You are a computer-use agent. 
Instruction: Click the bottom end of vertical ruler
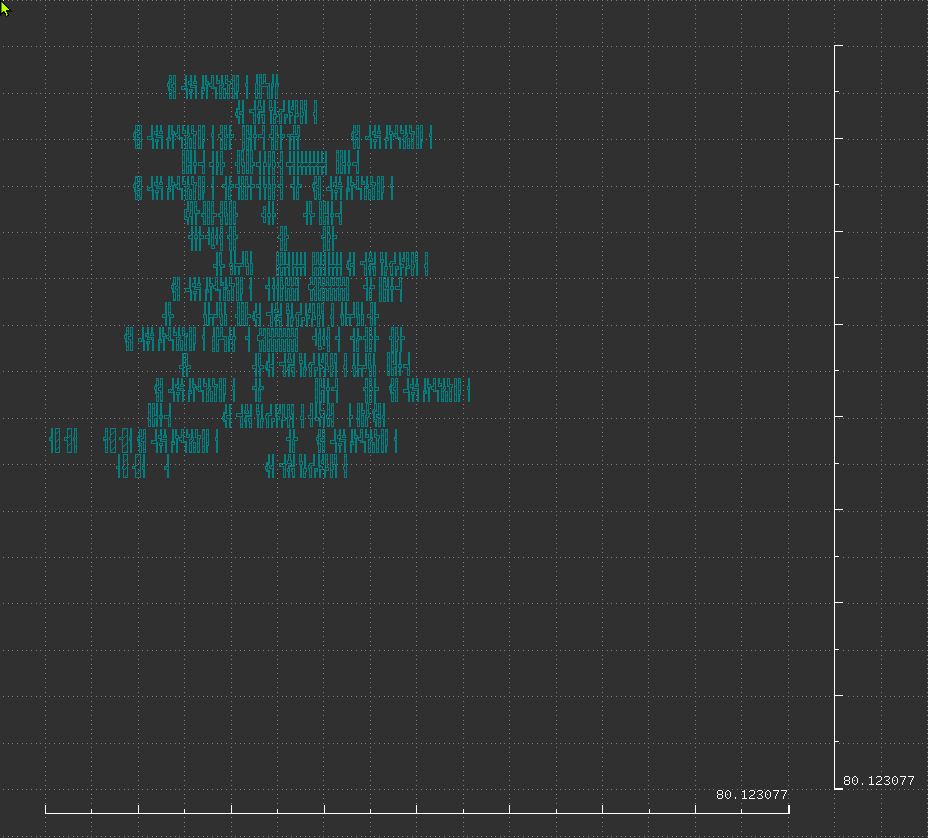[x=836, y=787]
